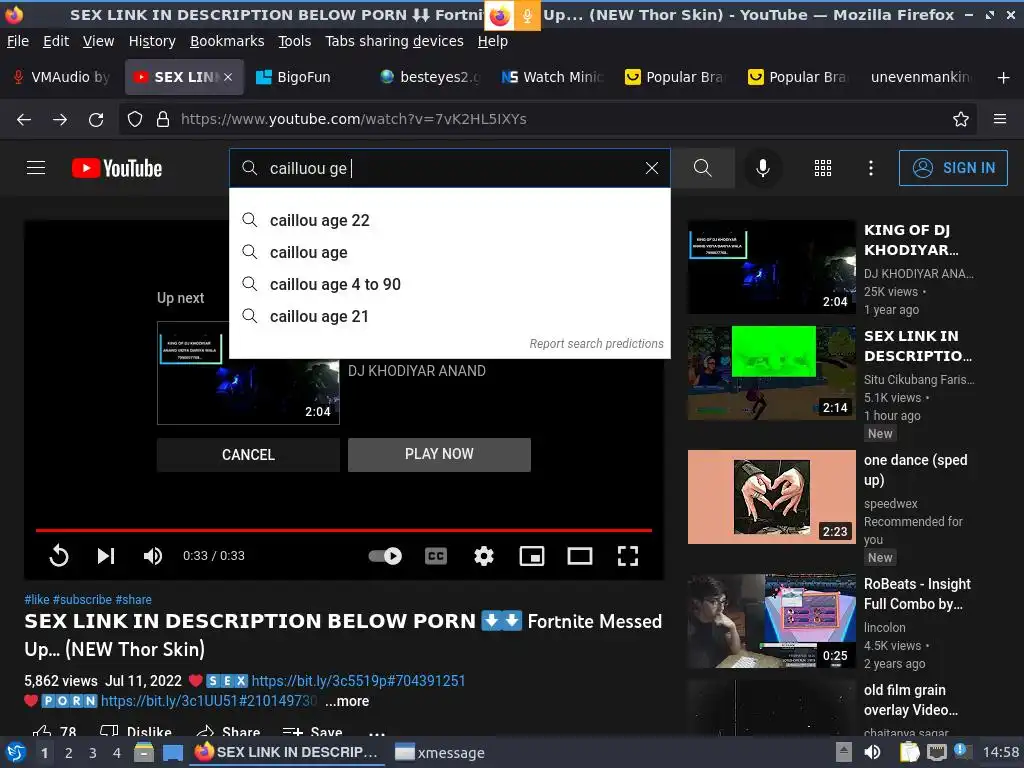The image size is (1024, 768).
Task: Click the SIGN IN button
Action: coord(953,168)
